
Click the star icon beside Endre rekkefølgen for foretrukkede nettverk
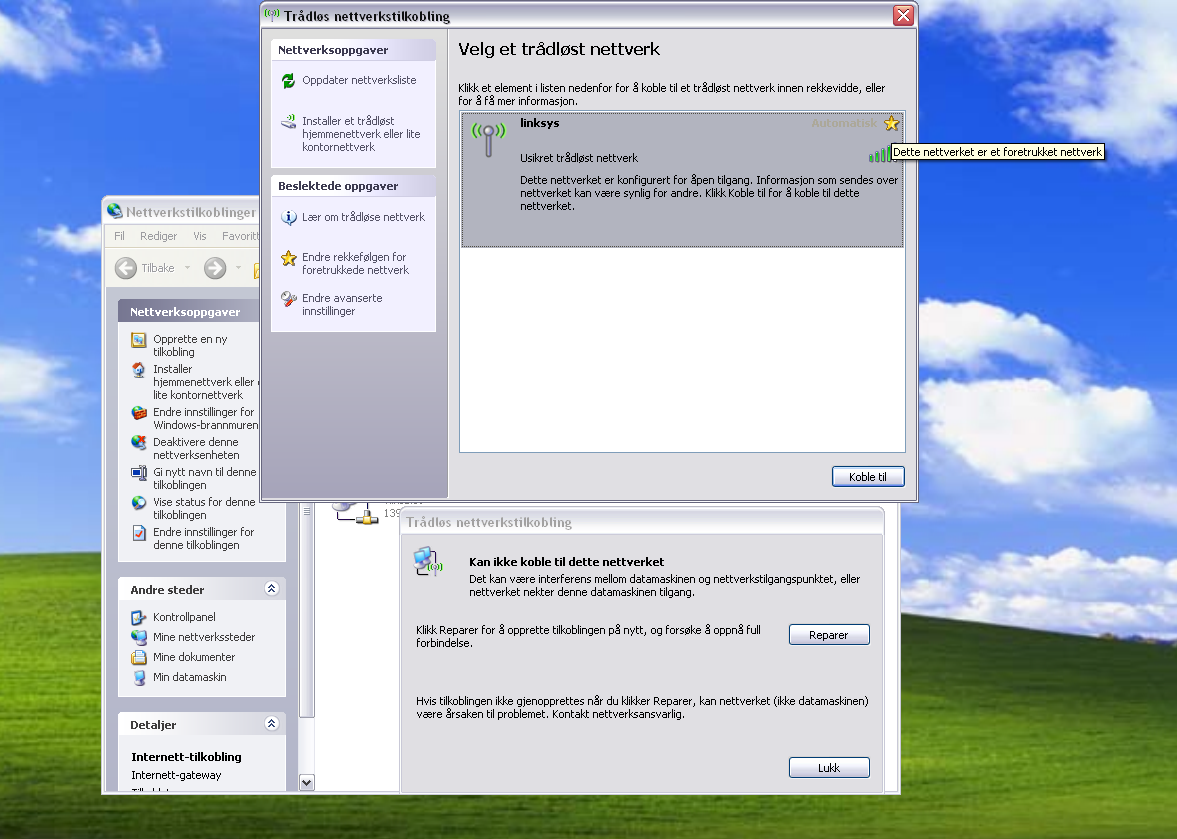coord(288,258)
